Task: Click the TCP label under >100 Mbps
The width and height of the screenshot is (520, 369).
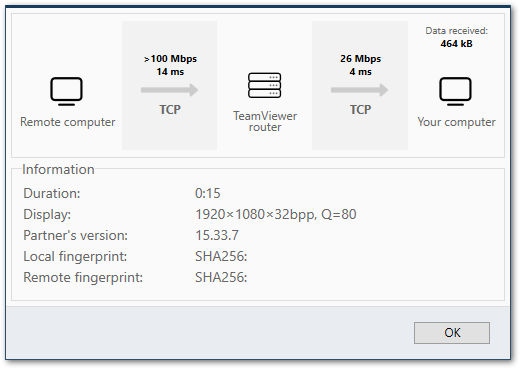Action: coord(170,109)
